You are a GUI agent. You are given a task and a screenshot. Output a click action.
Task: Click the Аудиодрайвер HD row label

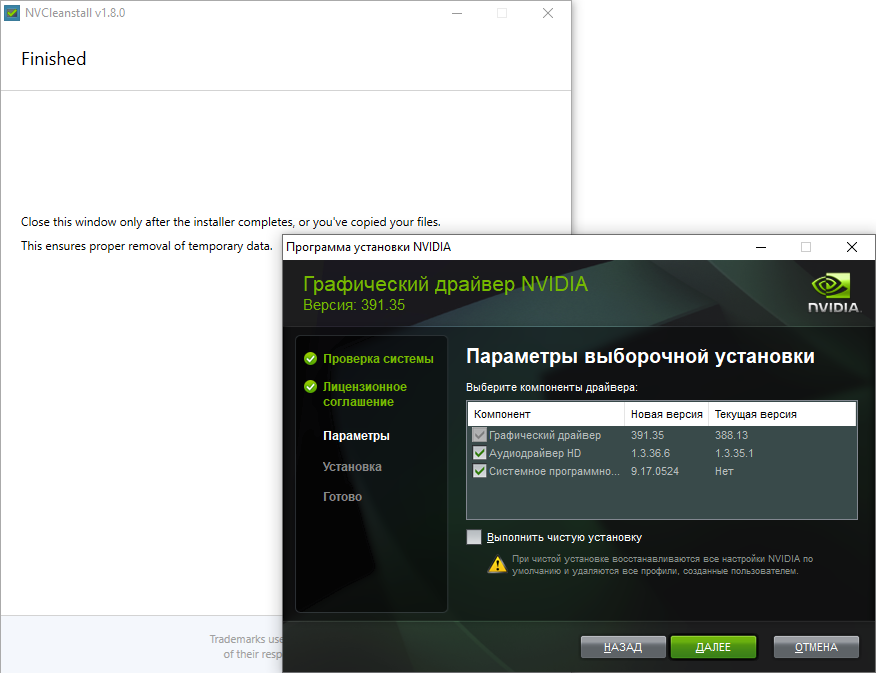(535, 453)
